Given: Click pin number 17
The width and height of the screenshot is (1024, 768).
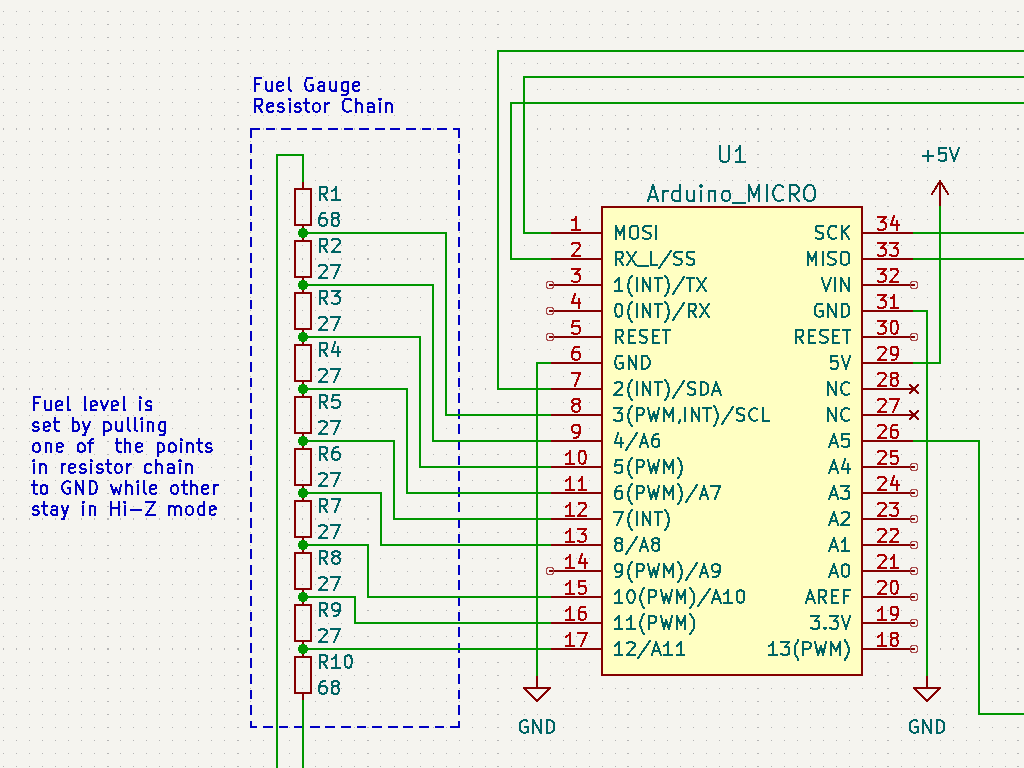Looking at the screenshot, I should click(575, 640).
